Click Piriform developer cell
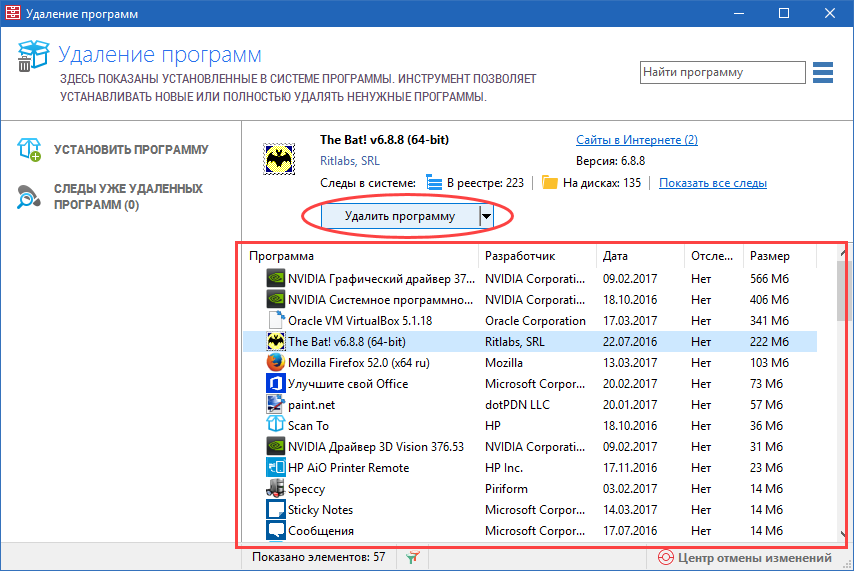The height and width of the screenshot is (571, 854). click(x=507, y=489)
